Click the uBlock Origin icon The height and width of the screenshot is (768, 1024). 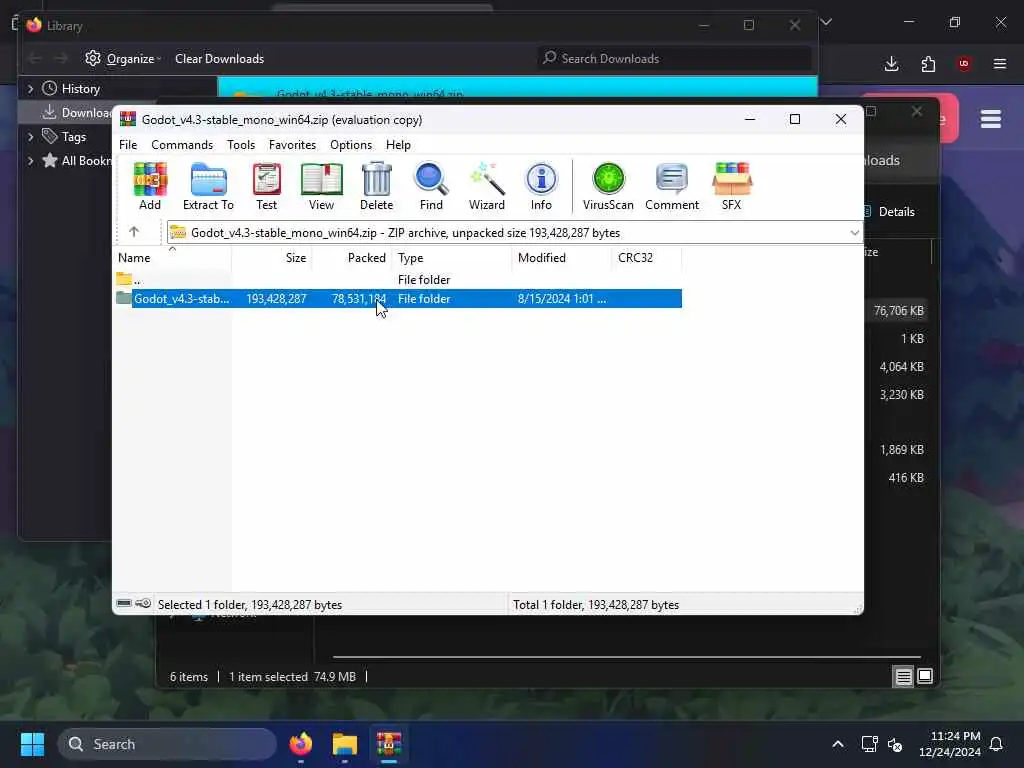coord(964,63)
